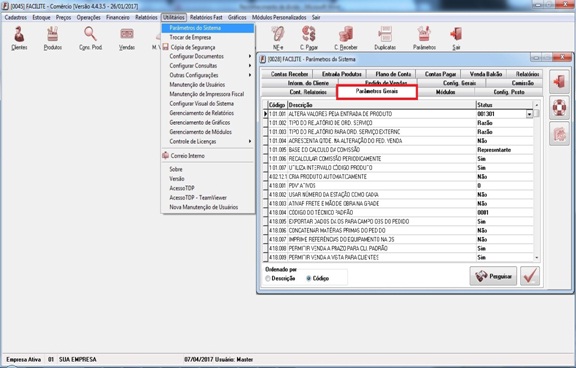Choose Parâmetros do Sistema menu entry
The image size is (576, 368).
pyautogui.click(x=208, y=28)
